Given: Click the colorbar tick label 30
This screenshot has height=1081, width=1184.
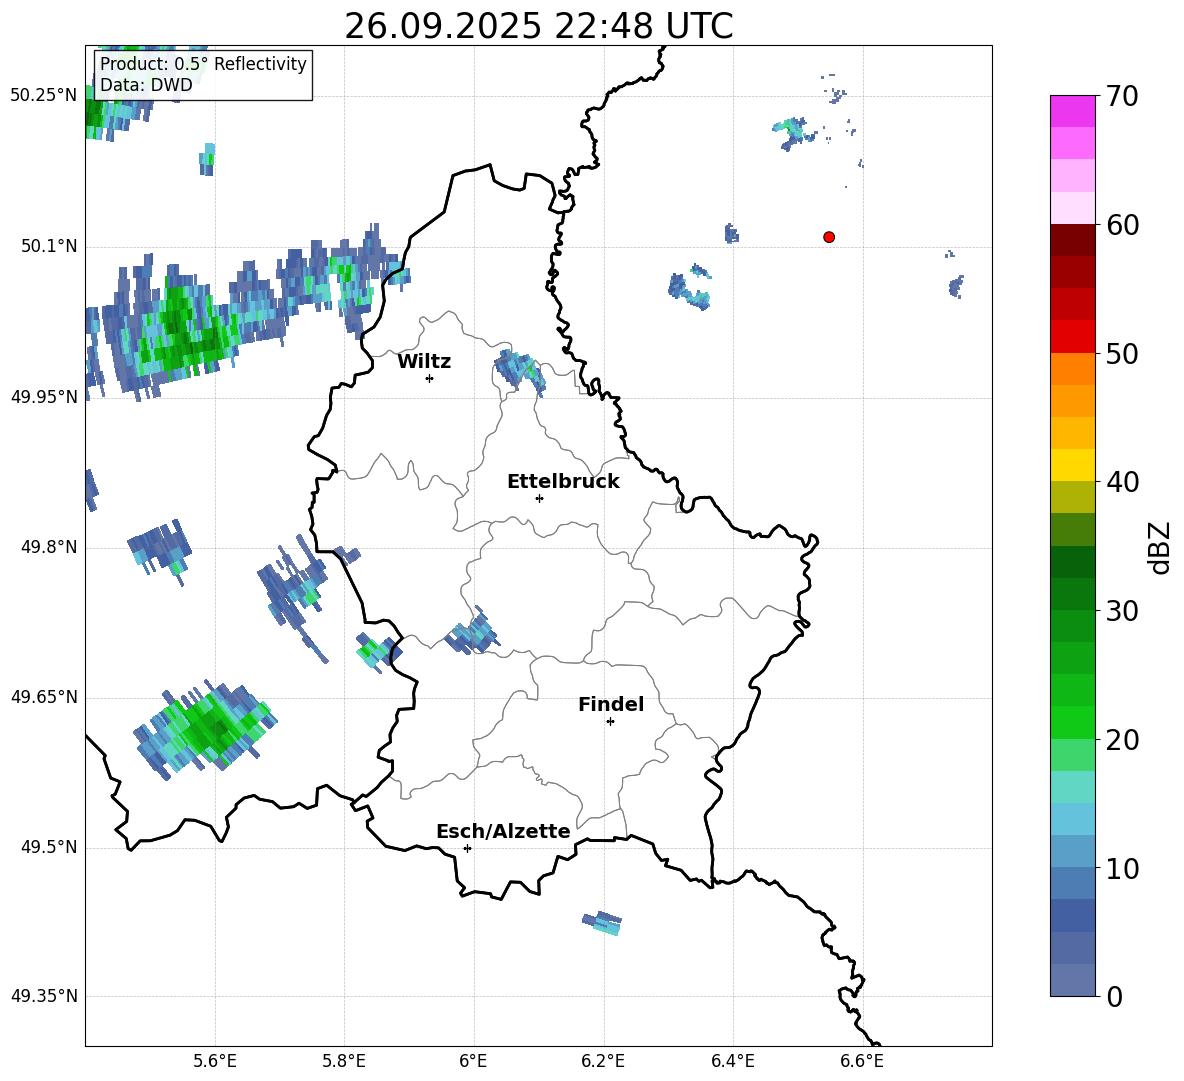Looking at the screenshot, I should point(1122,611).
